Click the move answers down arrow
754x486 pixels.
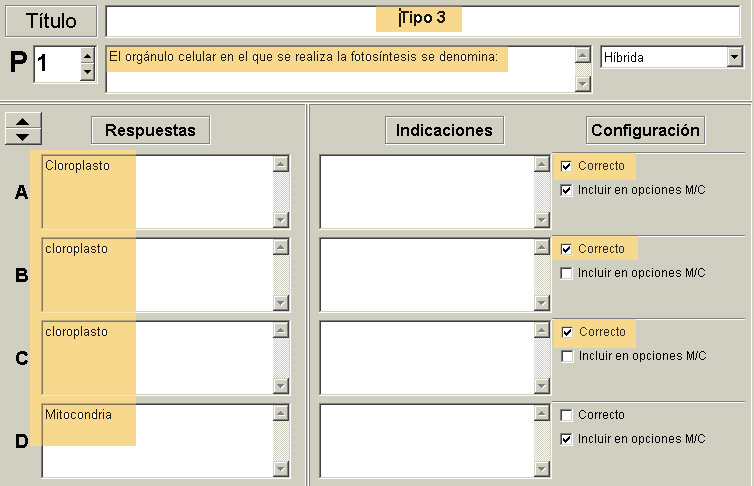[x=24, y=135]
